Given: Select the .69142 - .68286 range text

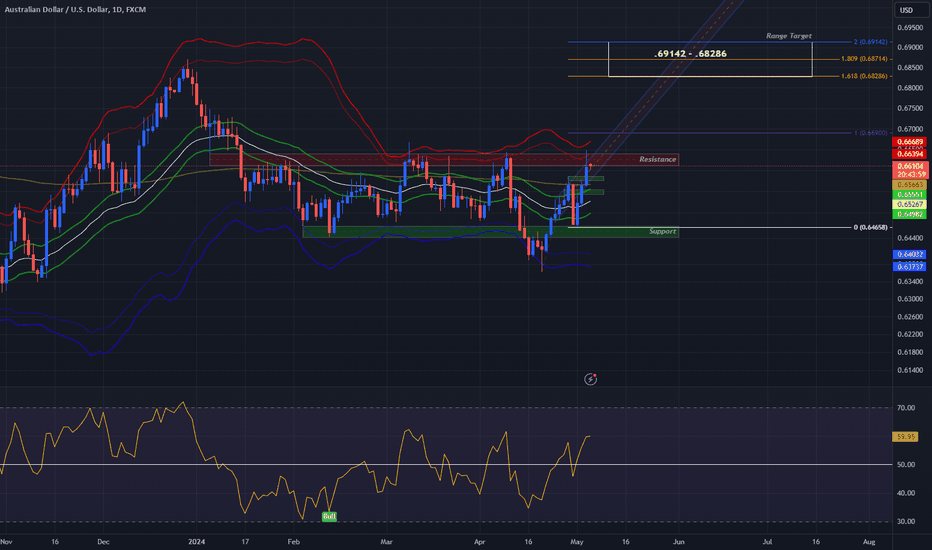Looking at the screenshot, I should click(x=690, y=54).
